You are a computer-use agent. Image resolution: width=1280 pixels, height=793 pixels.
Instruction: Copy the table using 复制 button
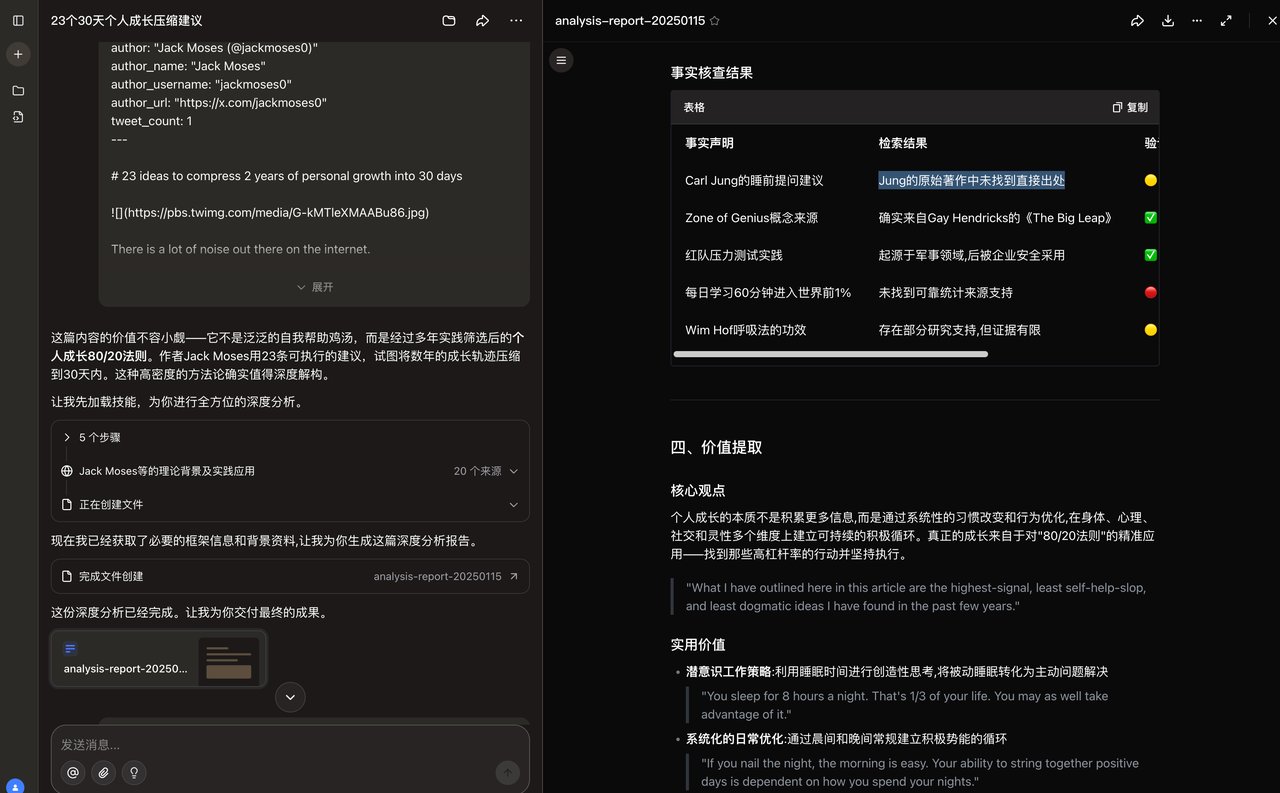(1133, 107)
